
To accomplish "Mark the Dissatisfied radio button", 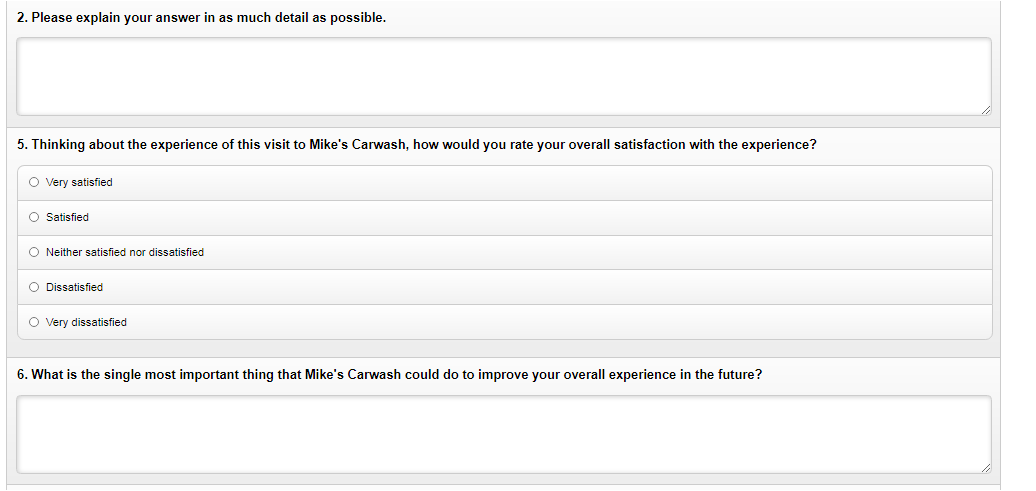I will point(34,287).
